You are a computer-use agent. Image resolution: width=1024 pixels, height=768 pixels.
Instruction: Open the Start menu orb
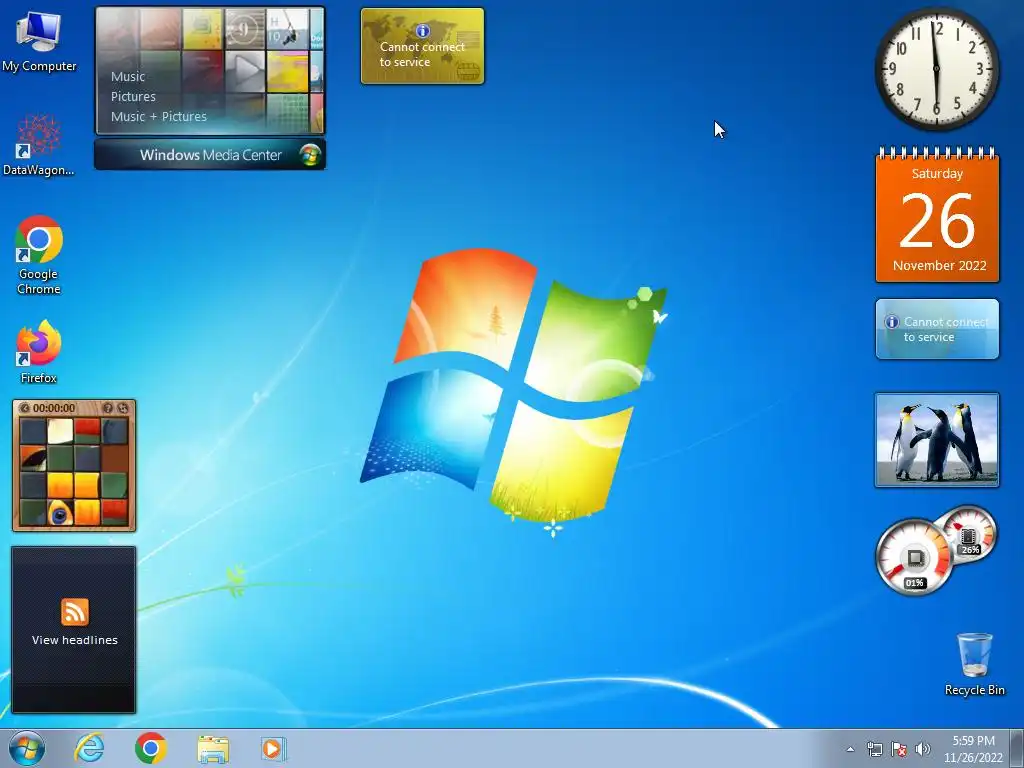pos(27,748)
